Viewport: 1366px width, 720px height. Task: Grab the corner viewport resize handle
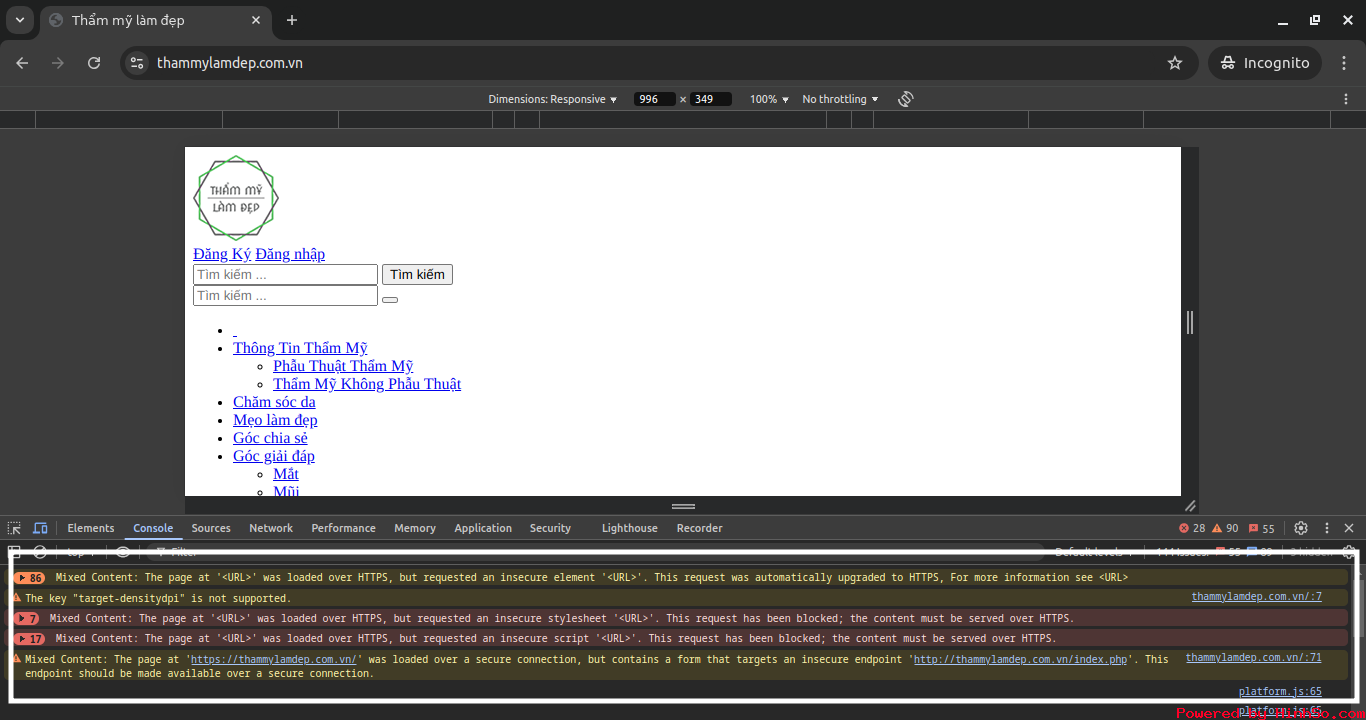click(1190, 506)
